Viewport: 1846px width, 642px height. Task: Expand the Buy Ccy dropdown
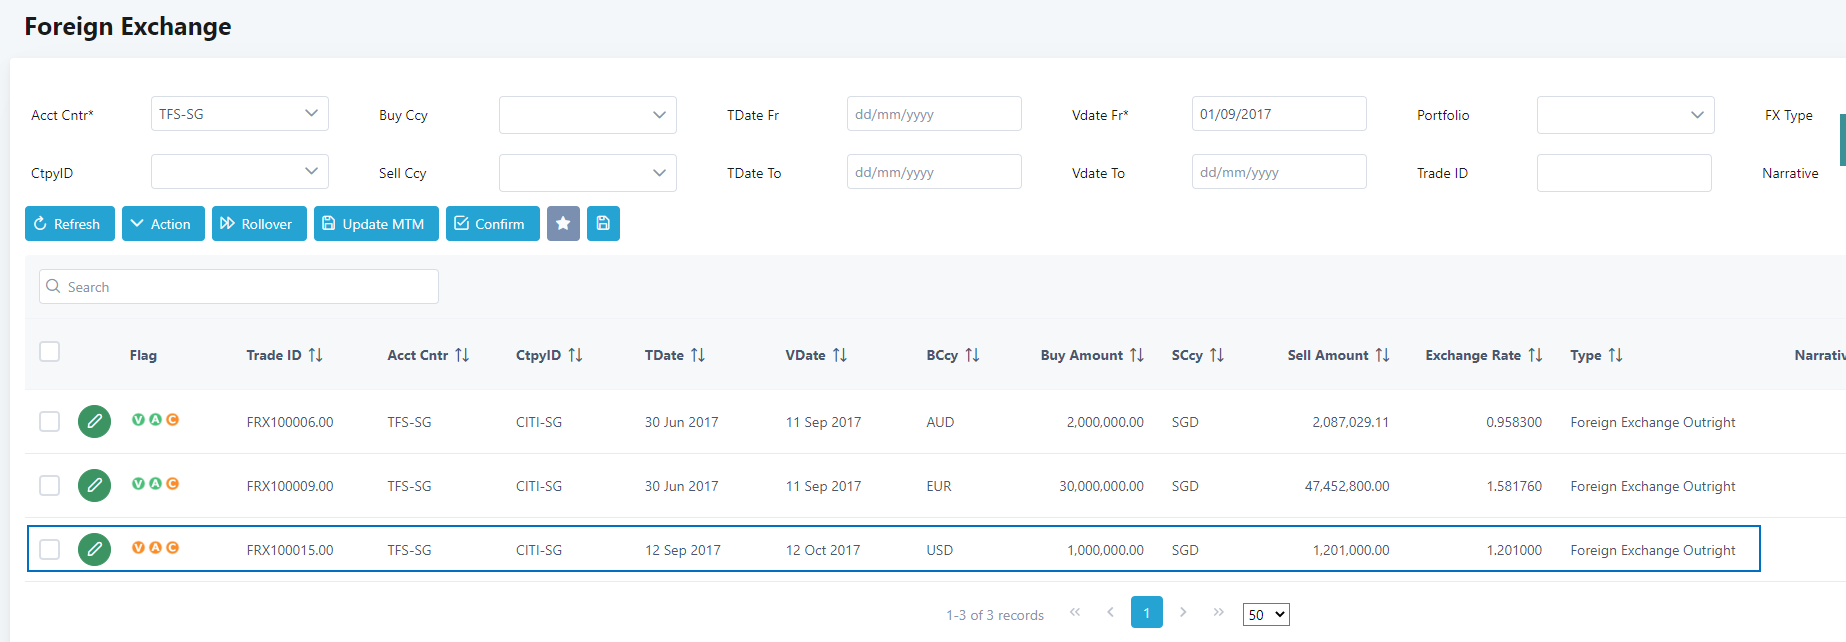587,115
